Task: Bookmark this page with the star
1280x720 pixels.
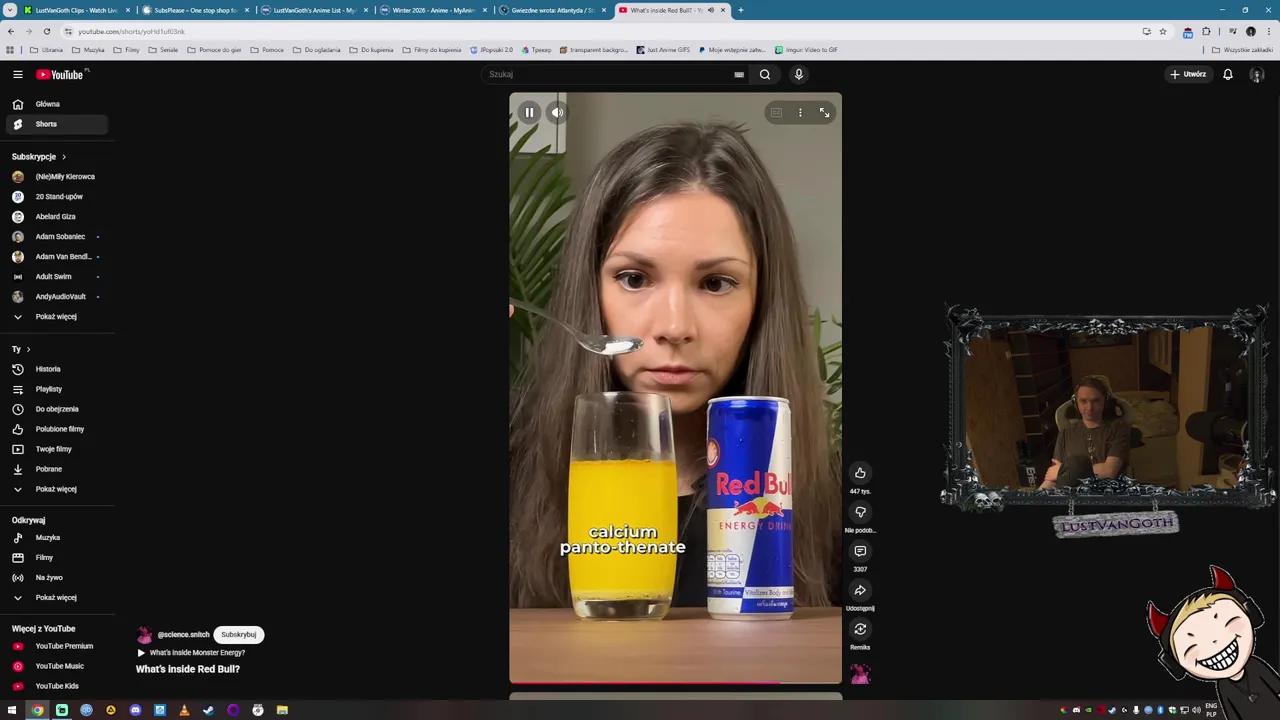Action: (1162, 31)
